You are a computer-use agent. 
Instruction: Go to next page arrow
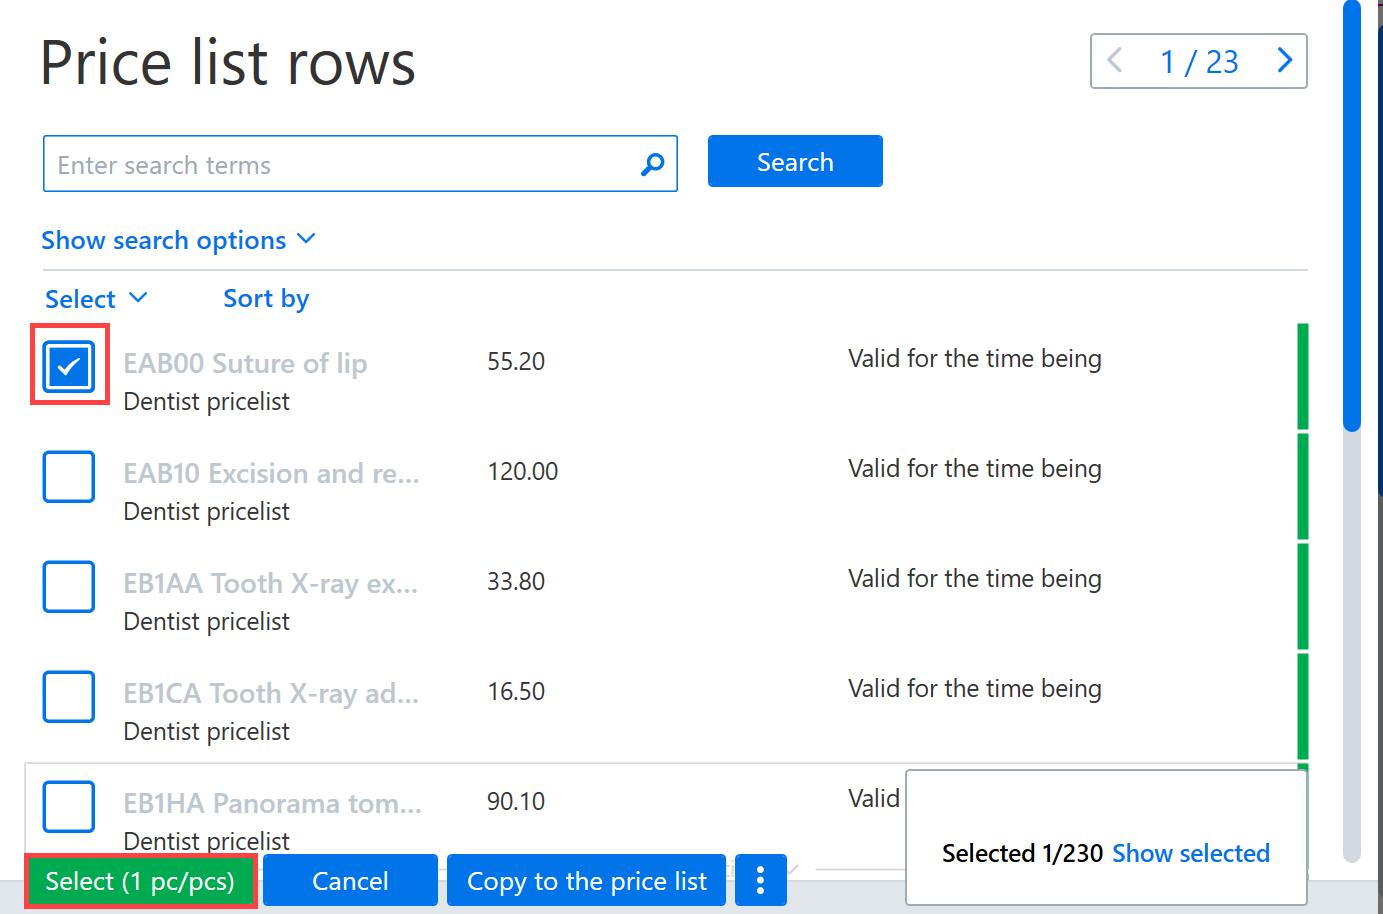point(1284,60)
